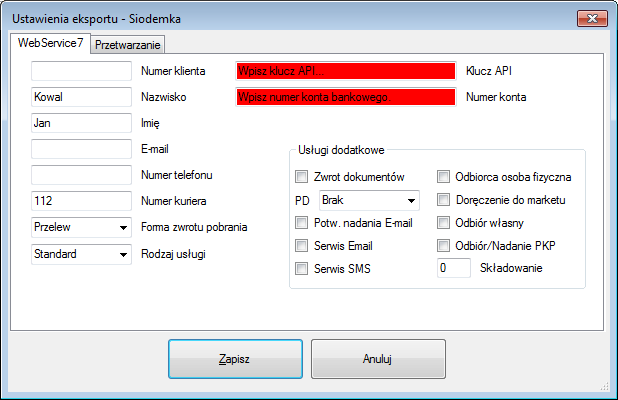The image size is (618, 400).
Task: Click the window resize grip corner
Action: 605,387
